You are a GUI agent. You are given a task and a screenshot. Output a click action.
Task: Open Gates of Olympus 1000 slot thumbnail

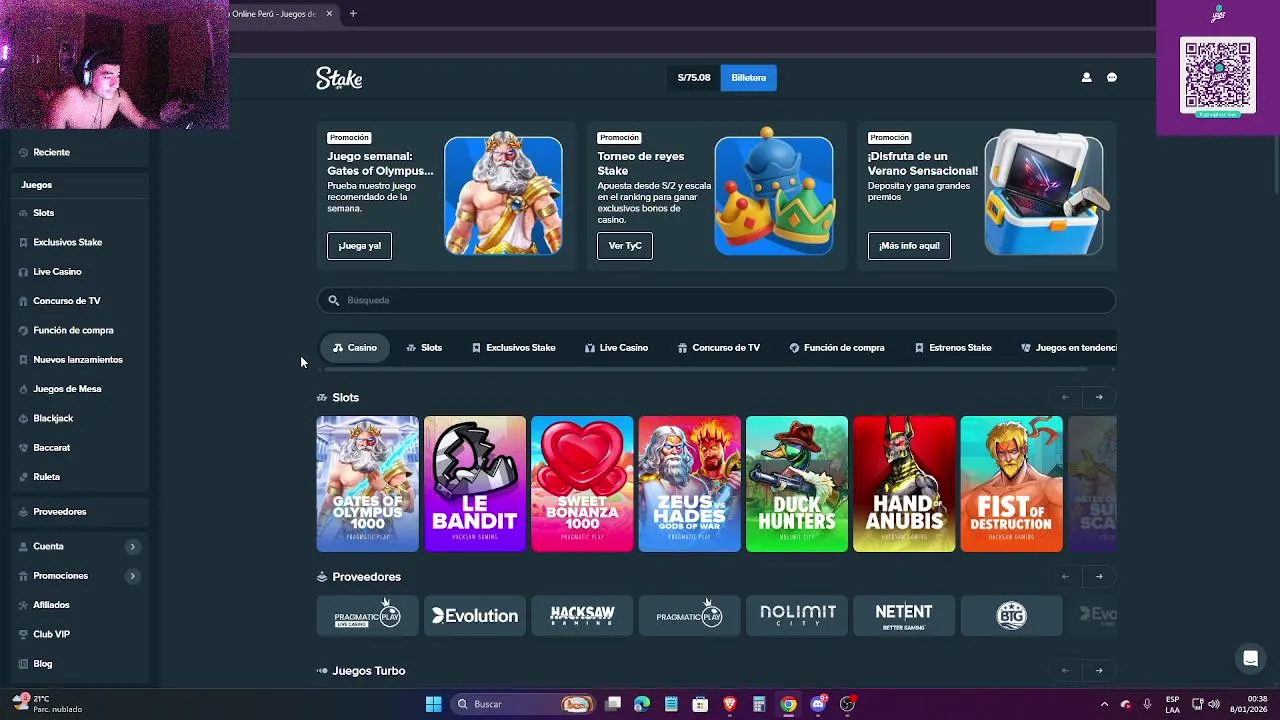368,484
